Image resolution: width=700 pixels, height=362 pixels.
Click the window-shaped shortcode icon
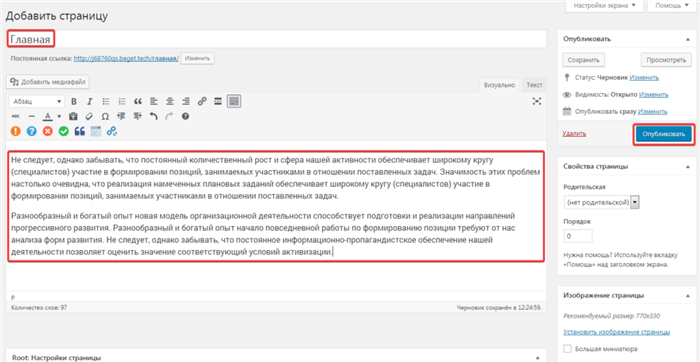pos(96,131)
